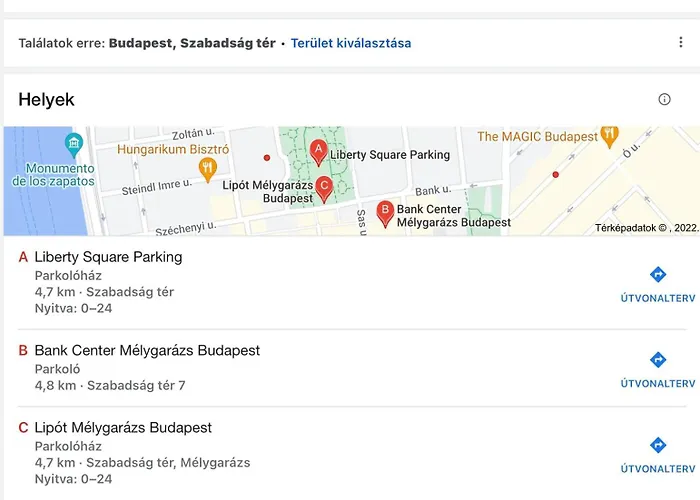Click ÚTVONALTERV text for Liberty Square Parking

[x=658, y=298]
